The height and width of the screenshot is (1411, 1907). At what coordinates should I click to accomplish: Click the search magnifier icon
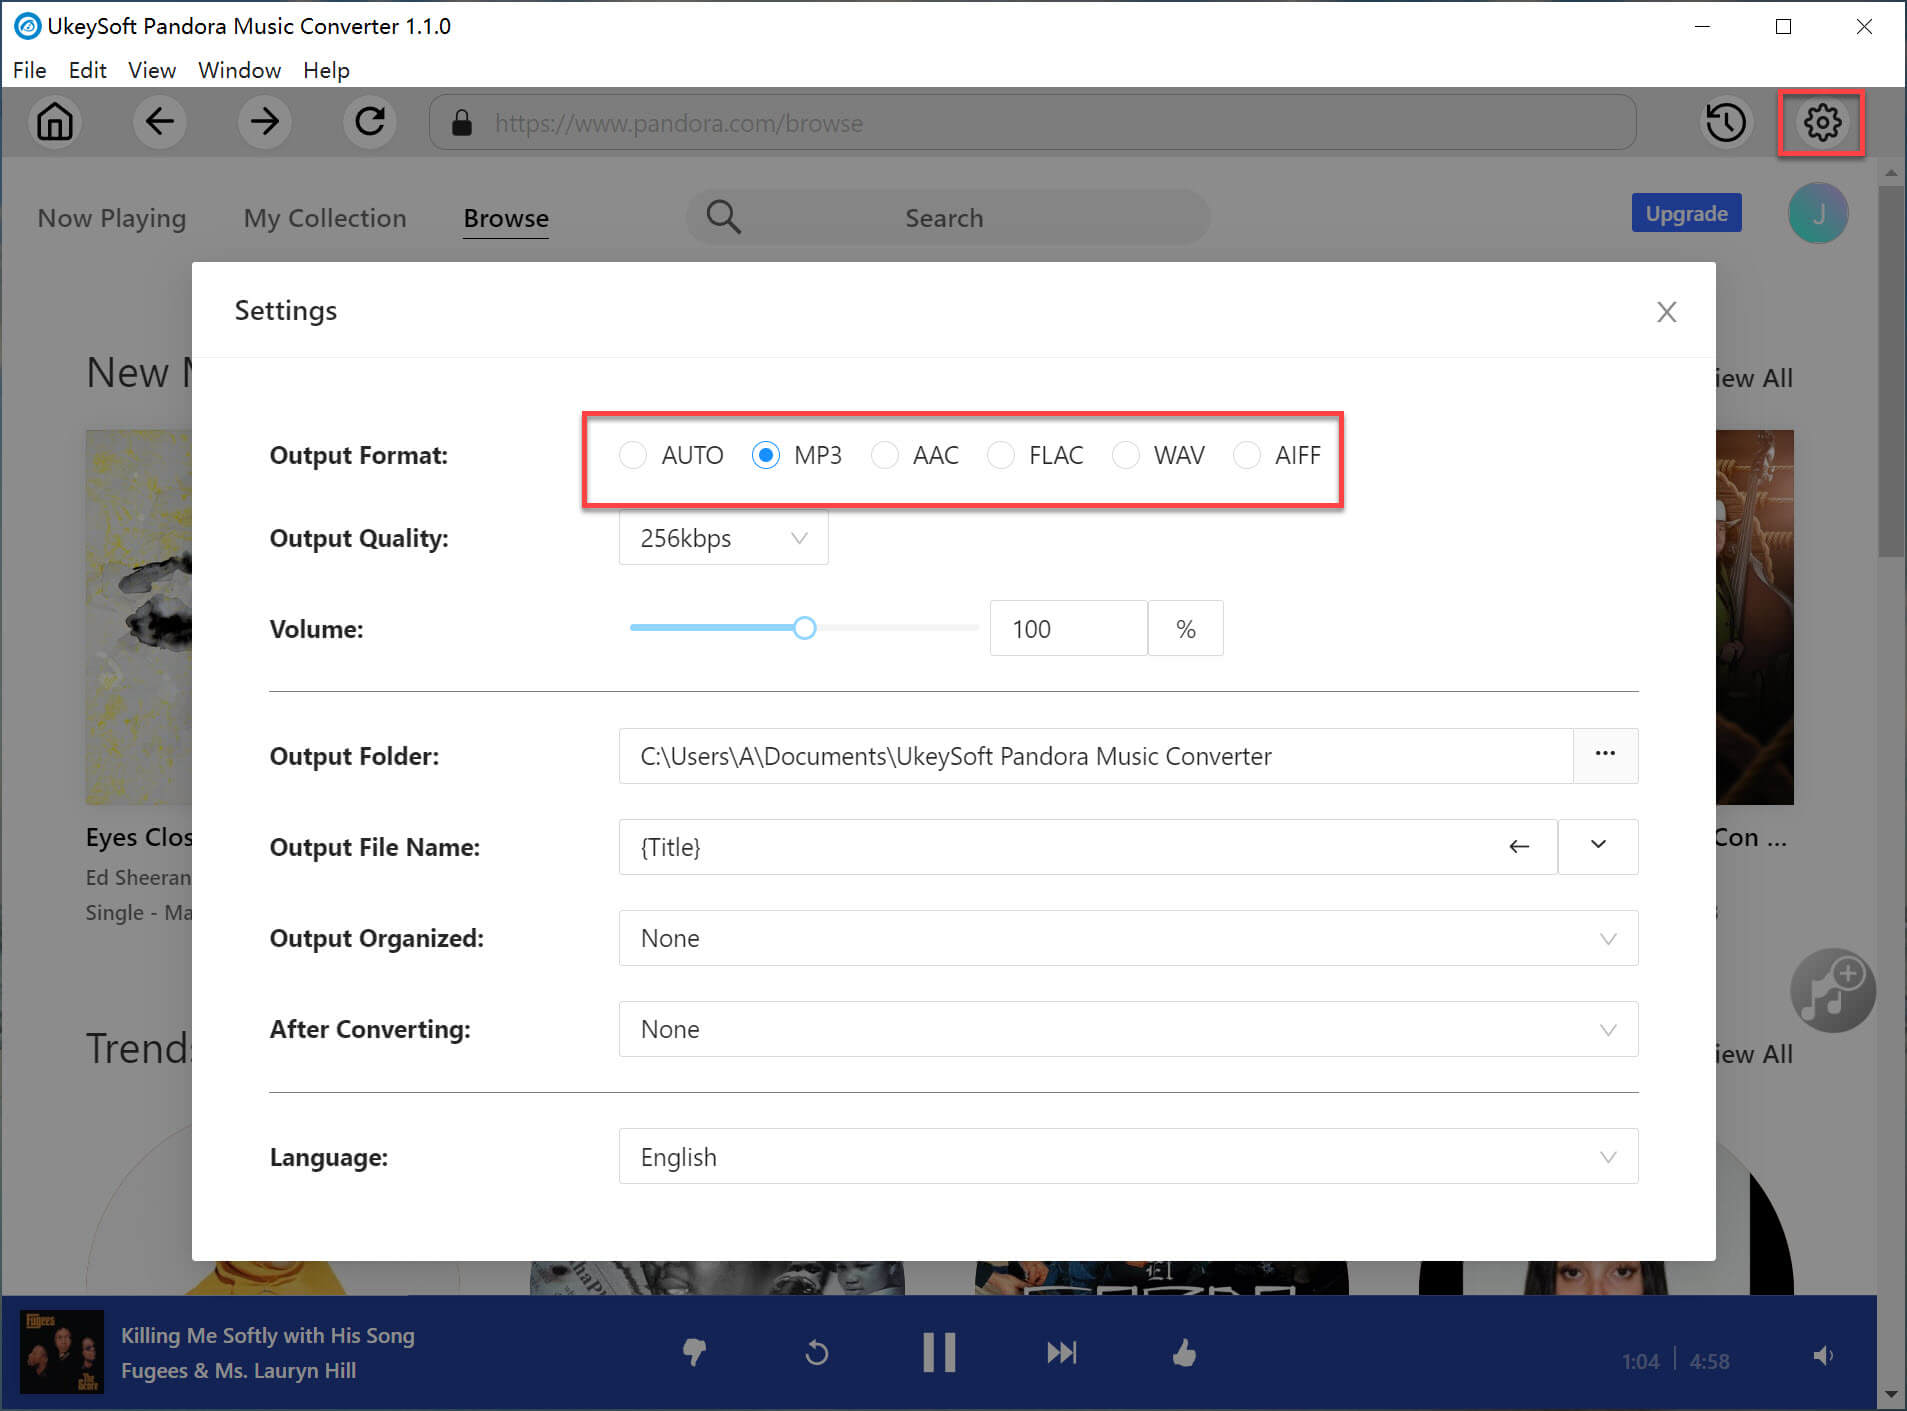[723, 217]
